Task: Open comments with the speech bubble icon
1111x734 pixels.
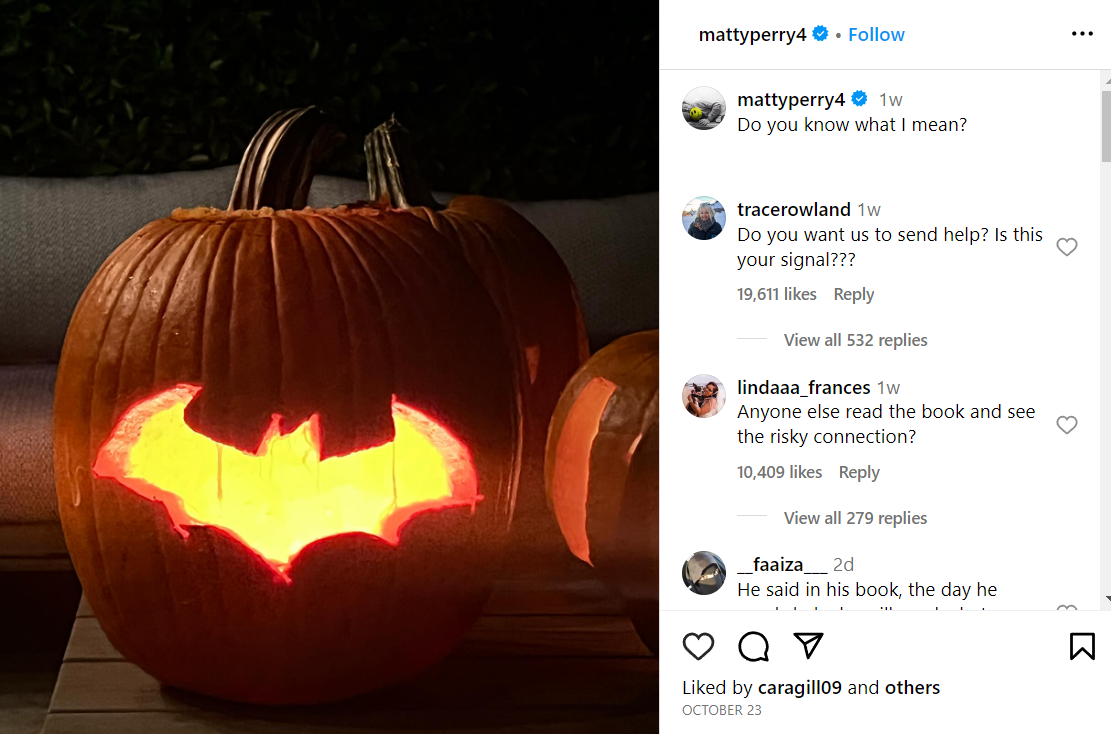Action: click(753, 647)
